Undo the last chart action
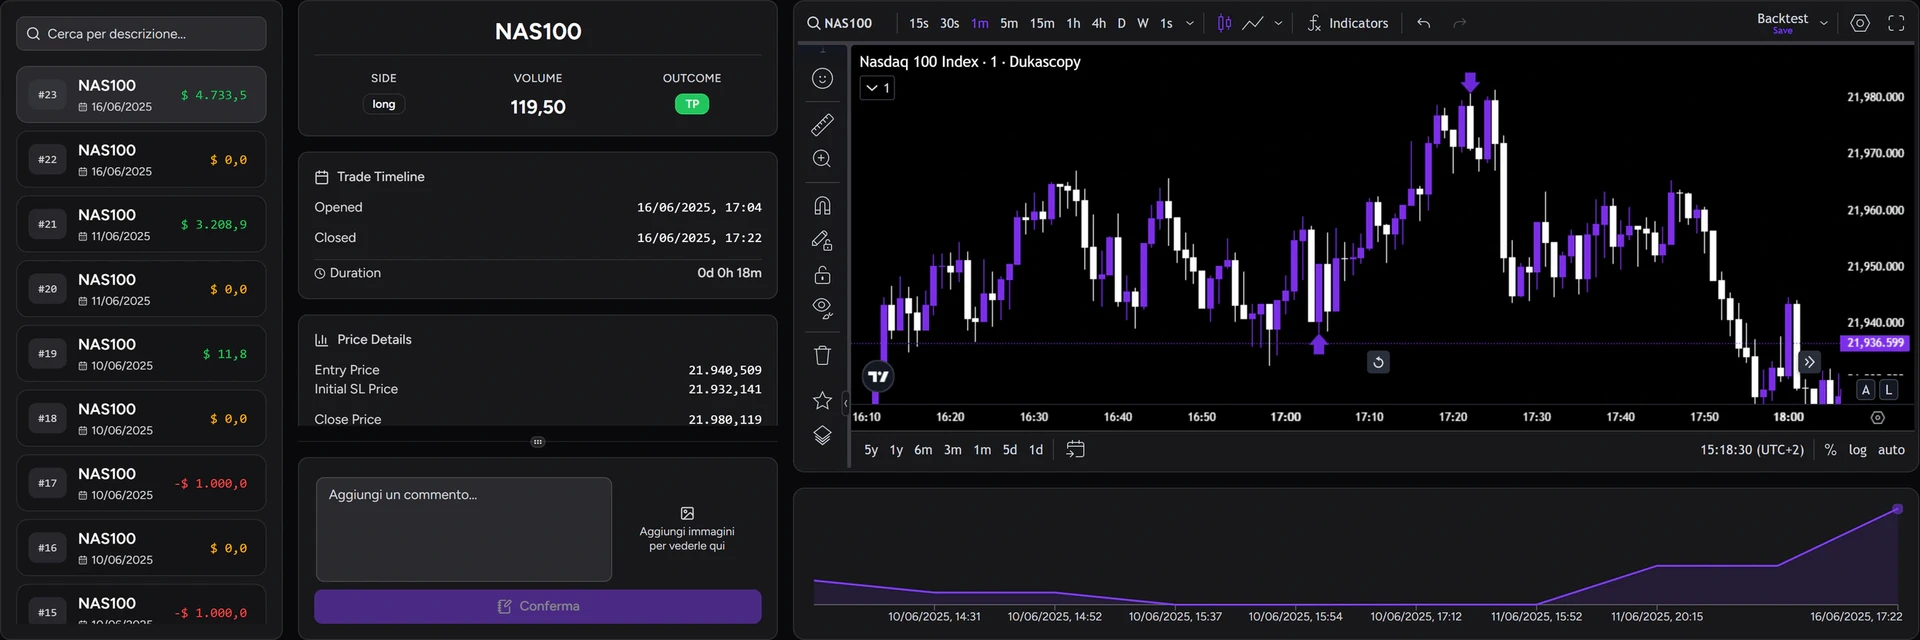1920x640 pixels. tap(1423, 23)
